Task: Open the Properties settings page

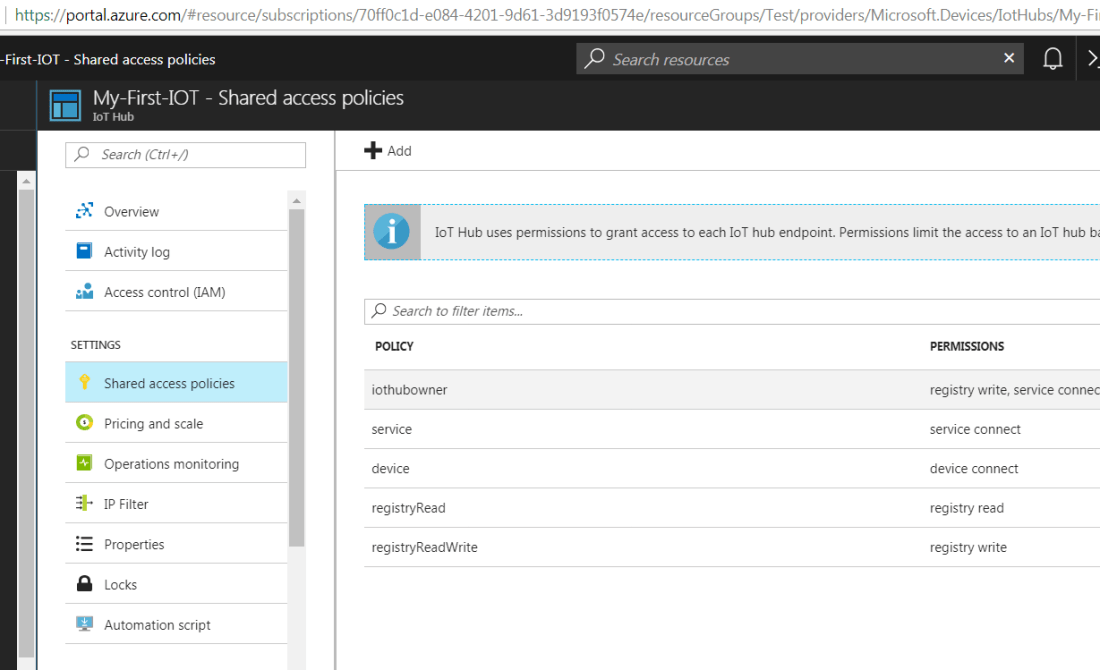Action: coord(134,544)
